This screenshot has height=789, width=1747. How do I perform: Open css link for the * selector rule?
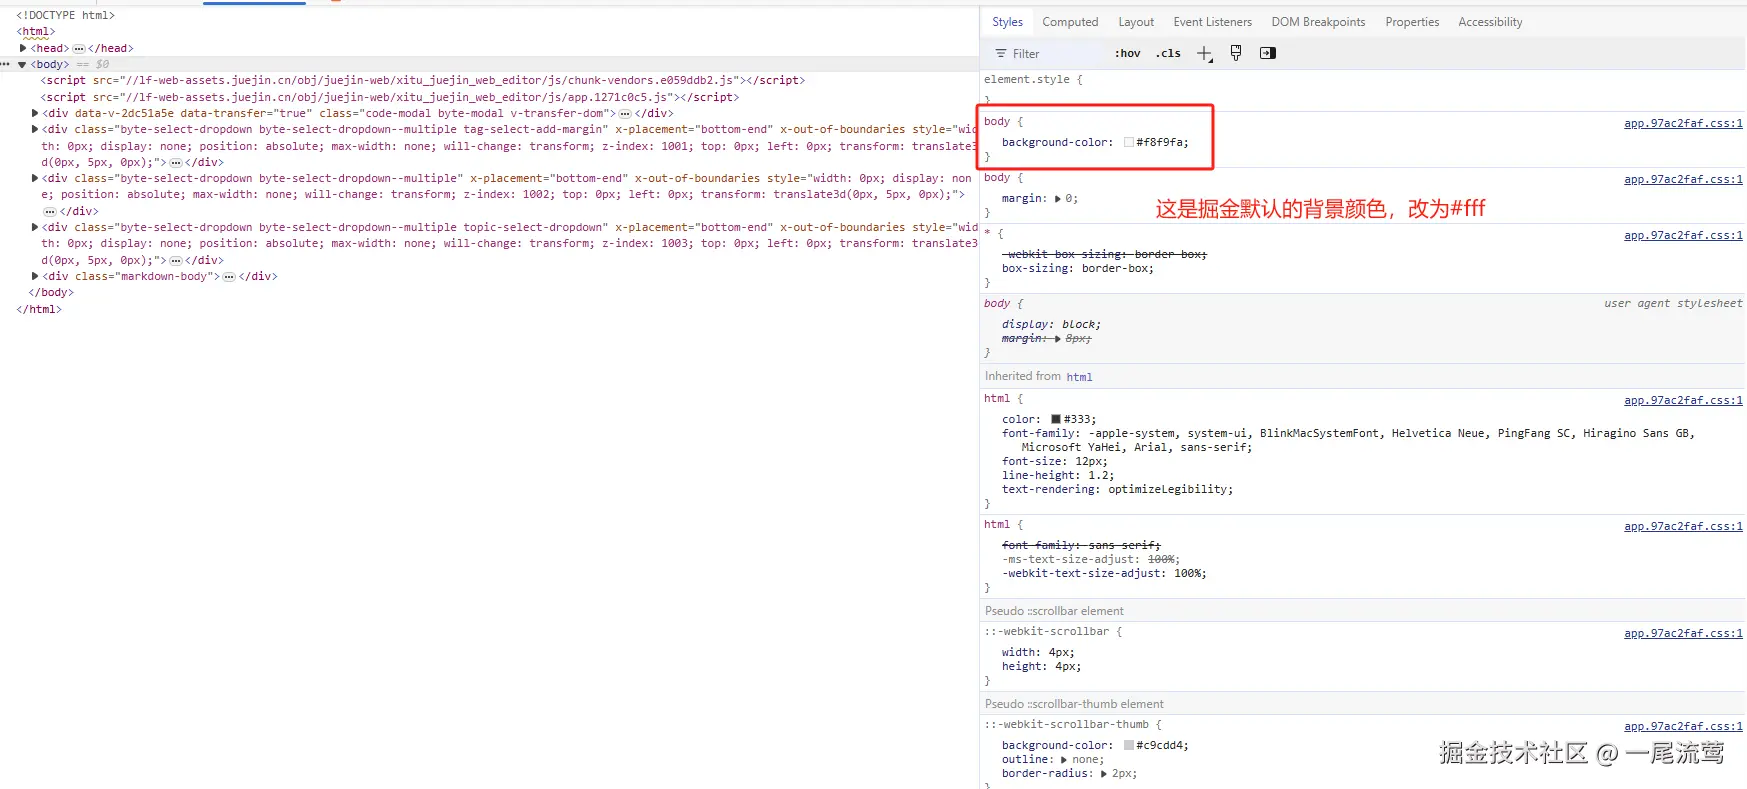(x=1683, y=236)
